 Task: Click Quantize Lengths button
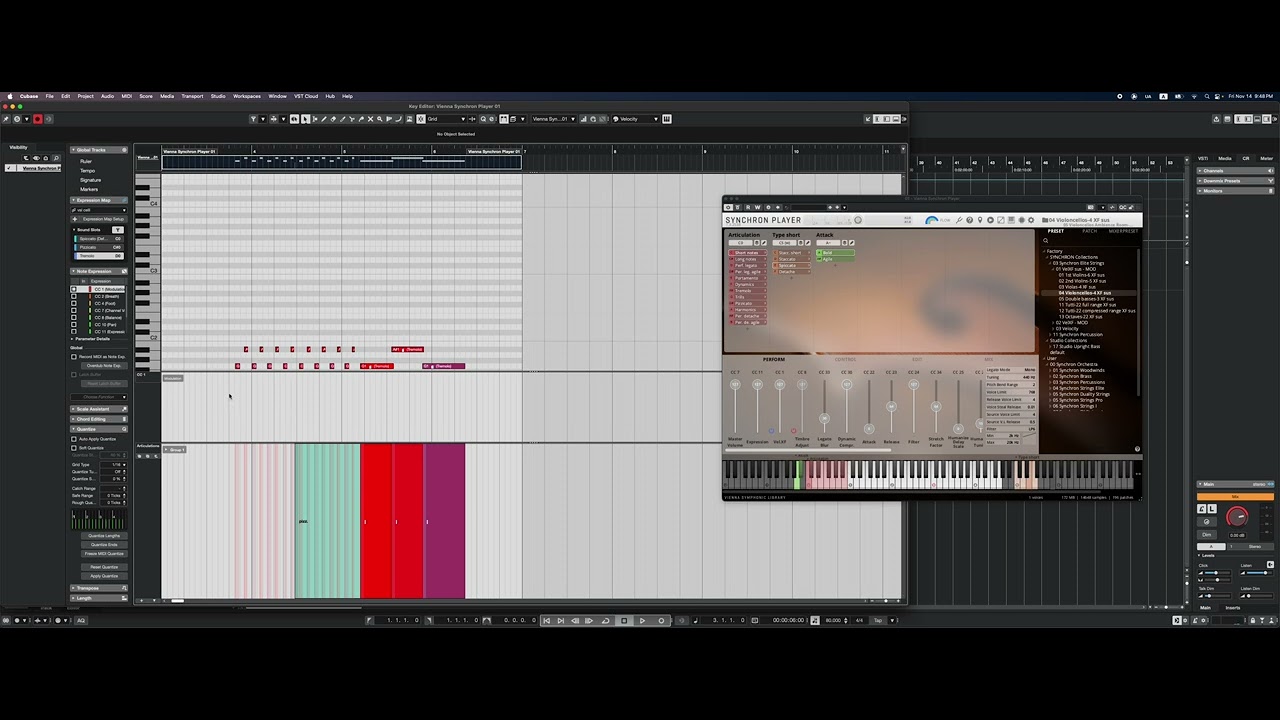click(105, 536)
